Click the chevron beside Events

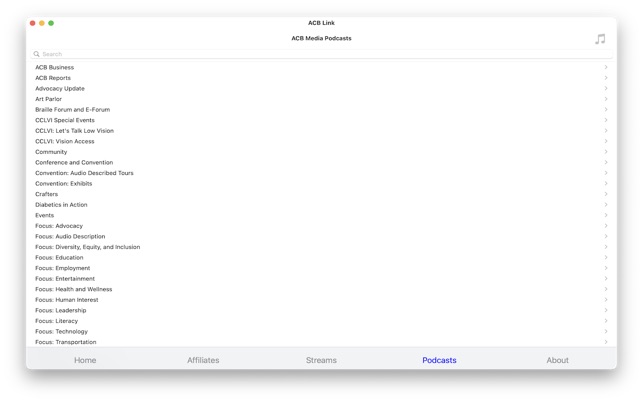coord(606,215)
